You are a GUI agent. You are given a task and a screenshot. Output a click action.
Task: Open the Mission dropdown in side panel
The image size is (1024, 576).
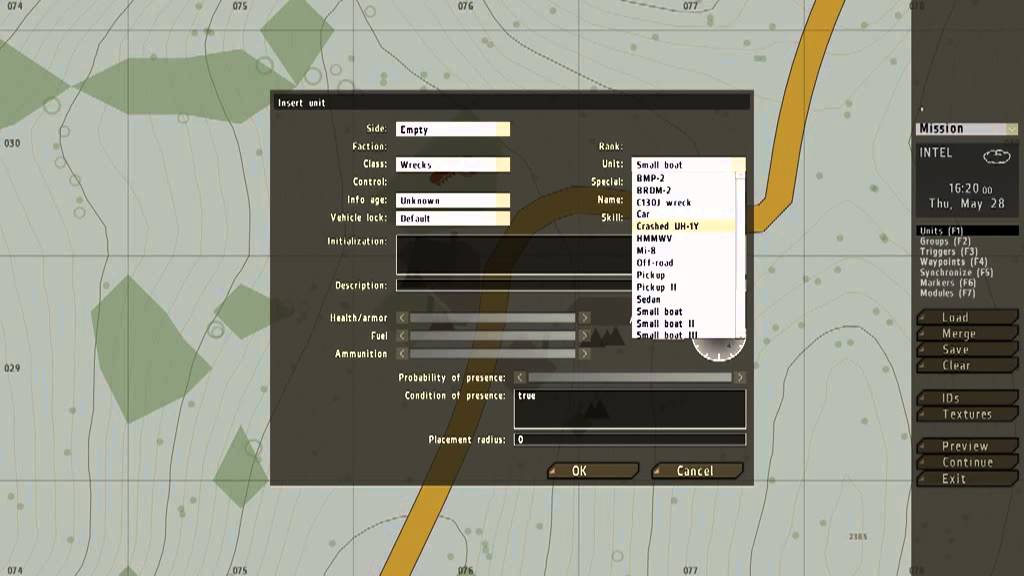pos(967,129)
